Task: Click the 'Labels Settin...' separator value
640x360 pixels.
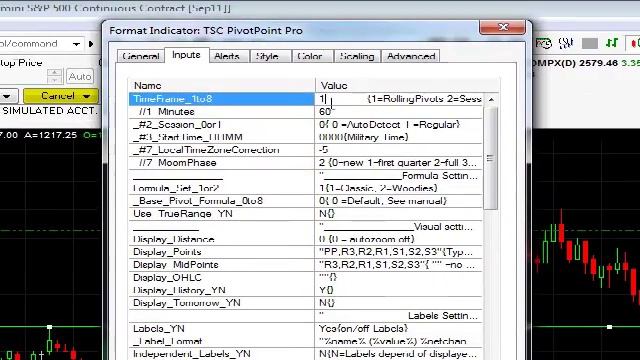Action: click(x=398, y=316)
